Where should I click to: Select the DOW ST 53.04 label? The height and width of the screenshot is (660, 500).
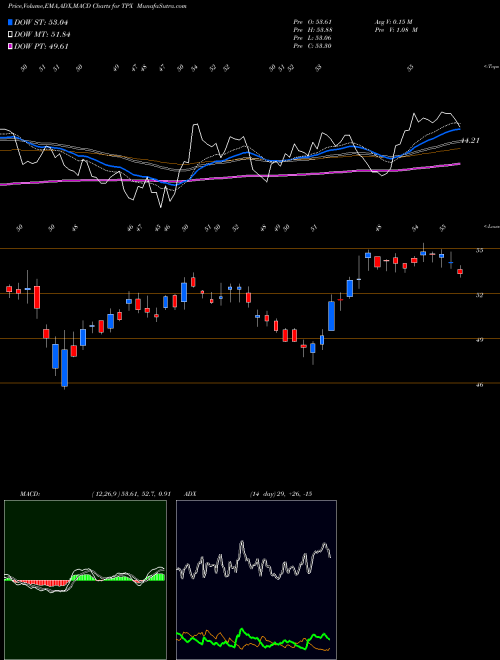(x=41, y=22)
